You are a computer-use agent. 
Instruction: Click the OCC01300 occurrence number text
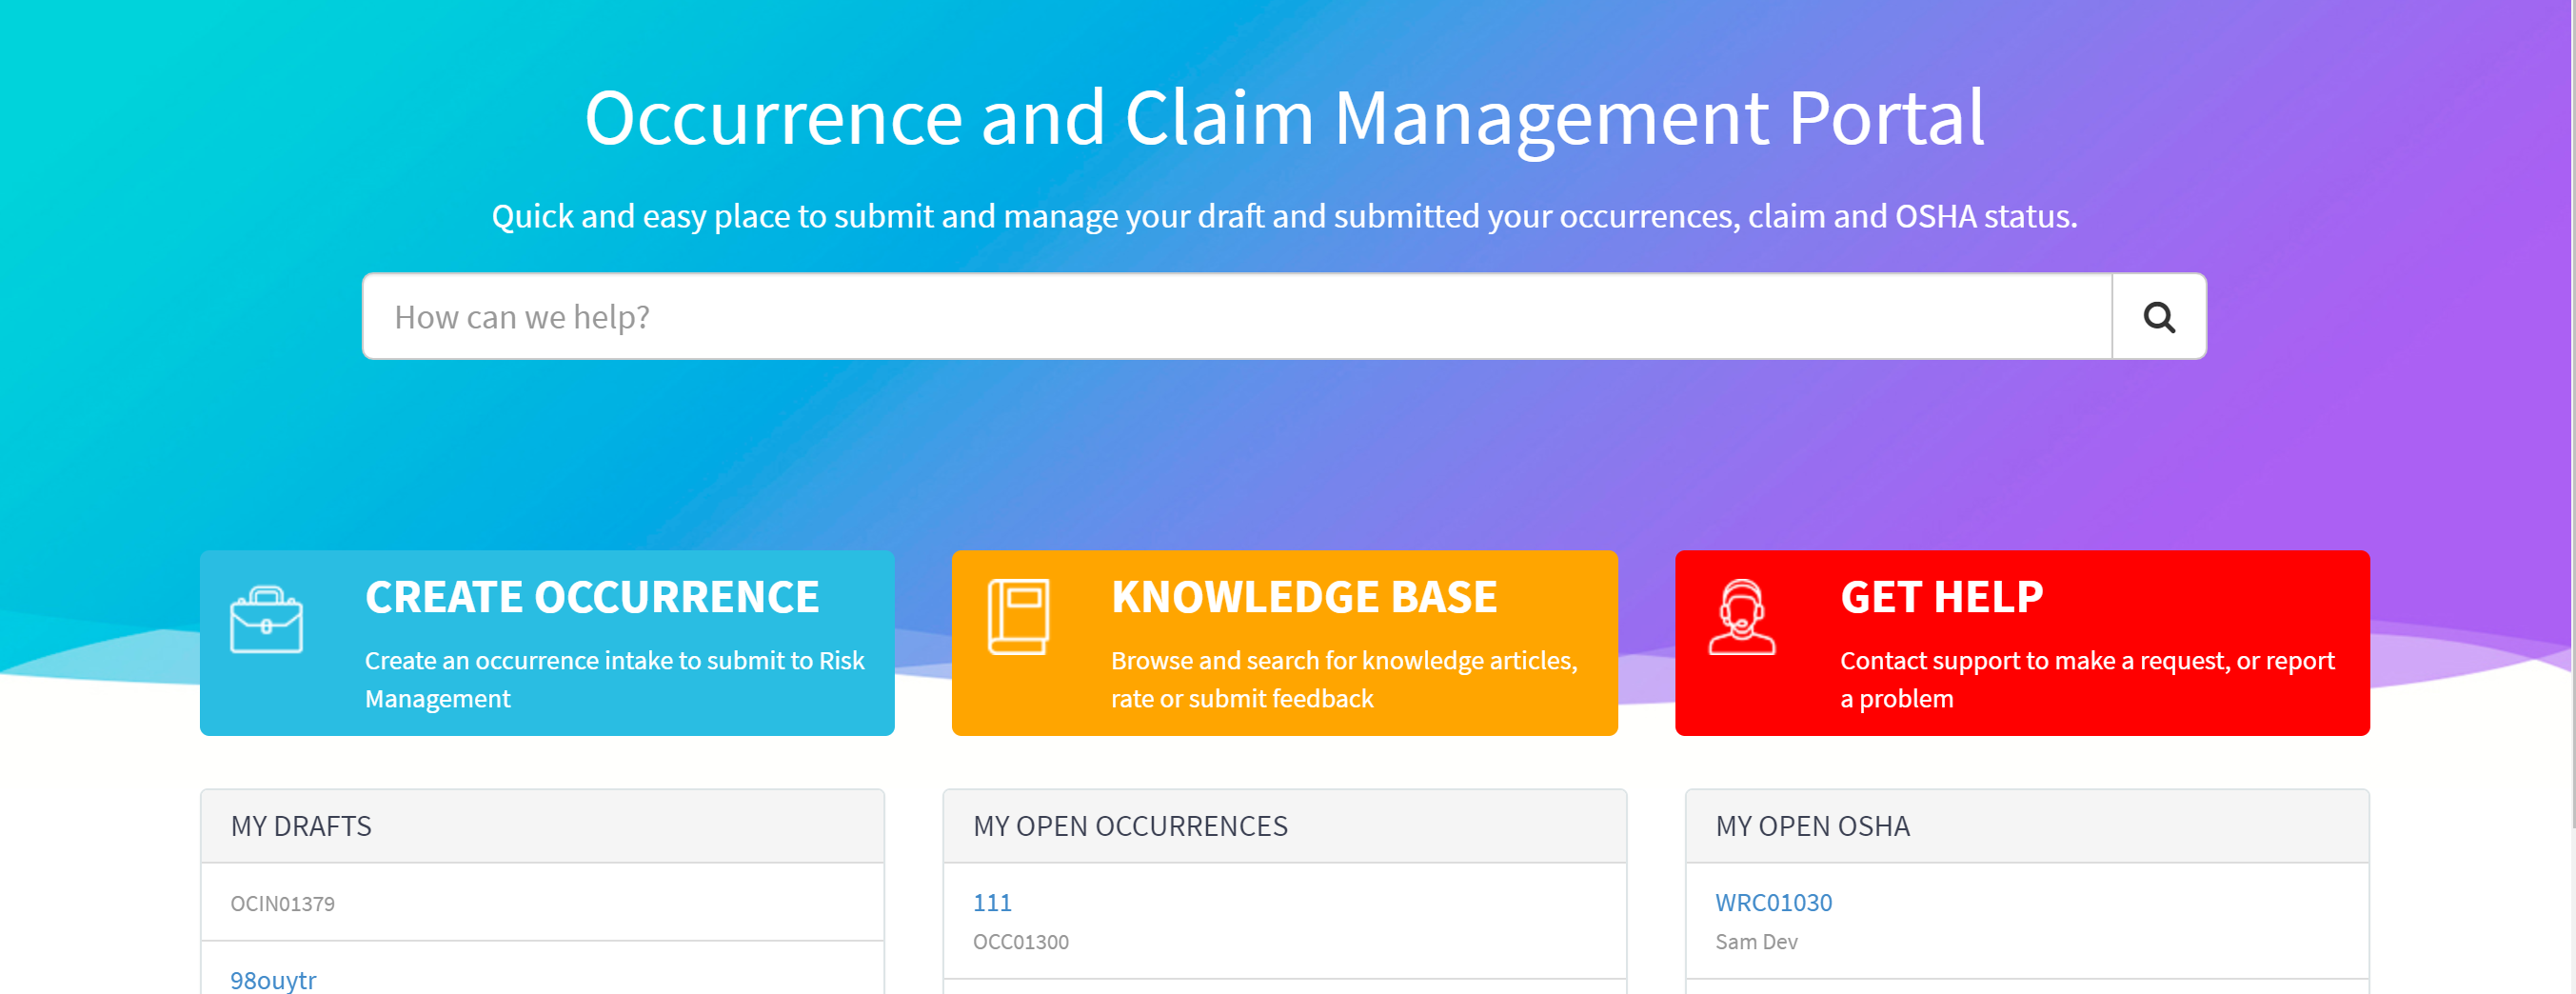pos(1020,942)
